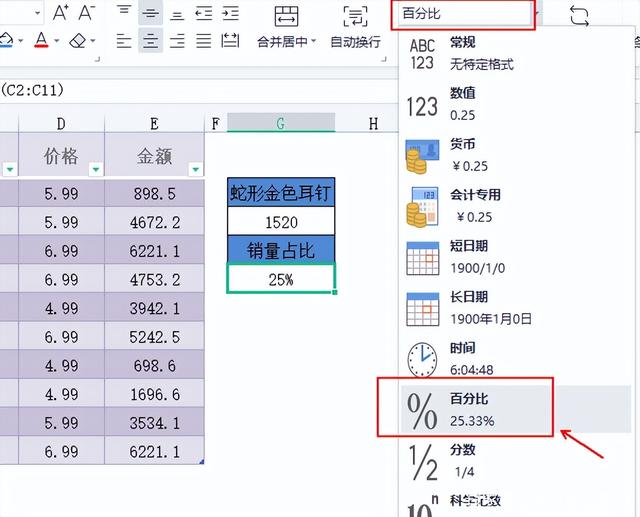Increase indent of cell content
The image size is (640, 517).
(230, 13)
